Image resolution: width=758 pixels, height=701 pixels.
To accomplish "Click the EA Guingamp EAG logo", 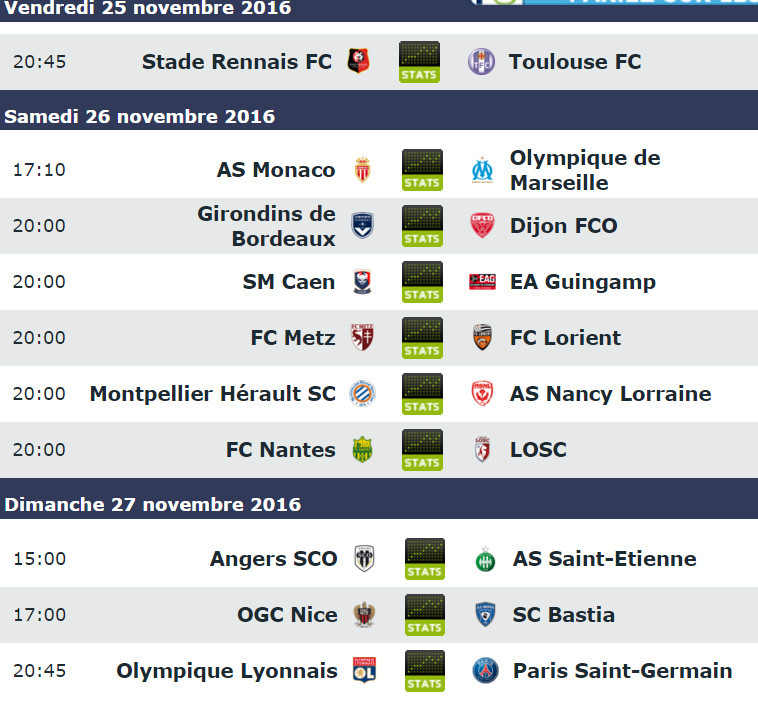I will pyautogui.click(x=482, y=281).
